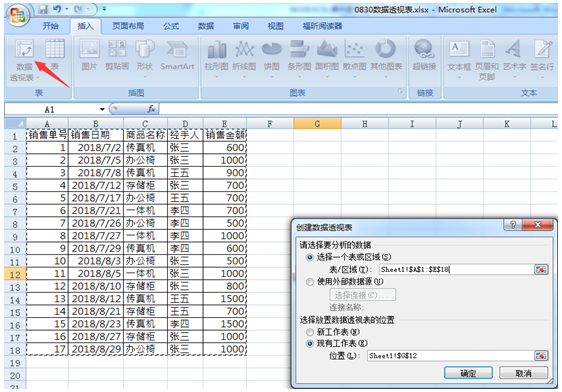This screenshot has width=562, height=392.
Task: Open Clip Art (剪贴画)
Action: 117,54
